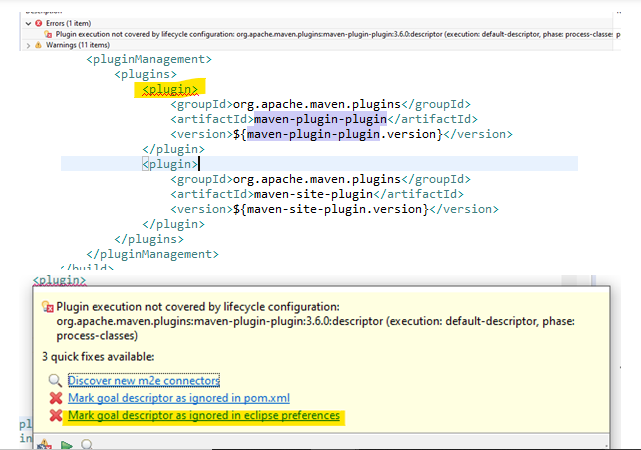Click the red Errors category icon
641x450 pixels.
(x=38, y=23)
